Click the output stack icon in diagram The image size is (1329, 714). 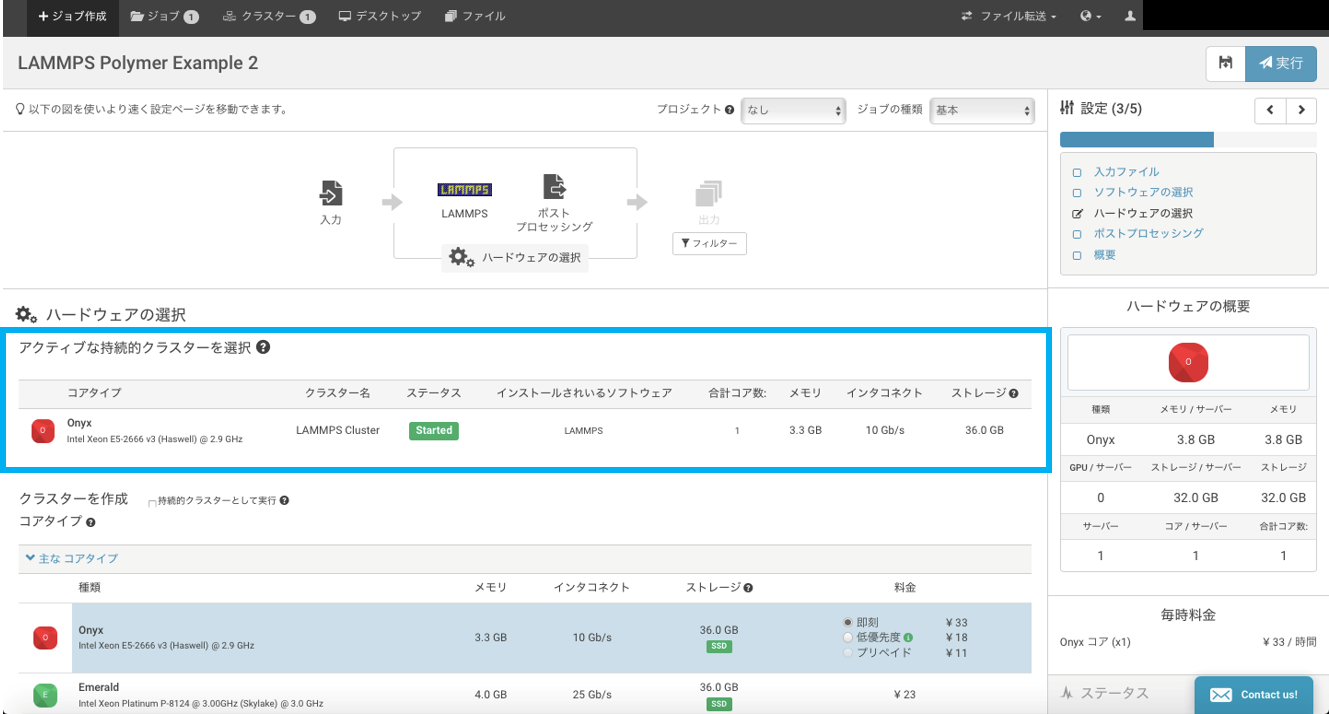709,193
